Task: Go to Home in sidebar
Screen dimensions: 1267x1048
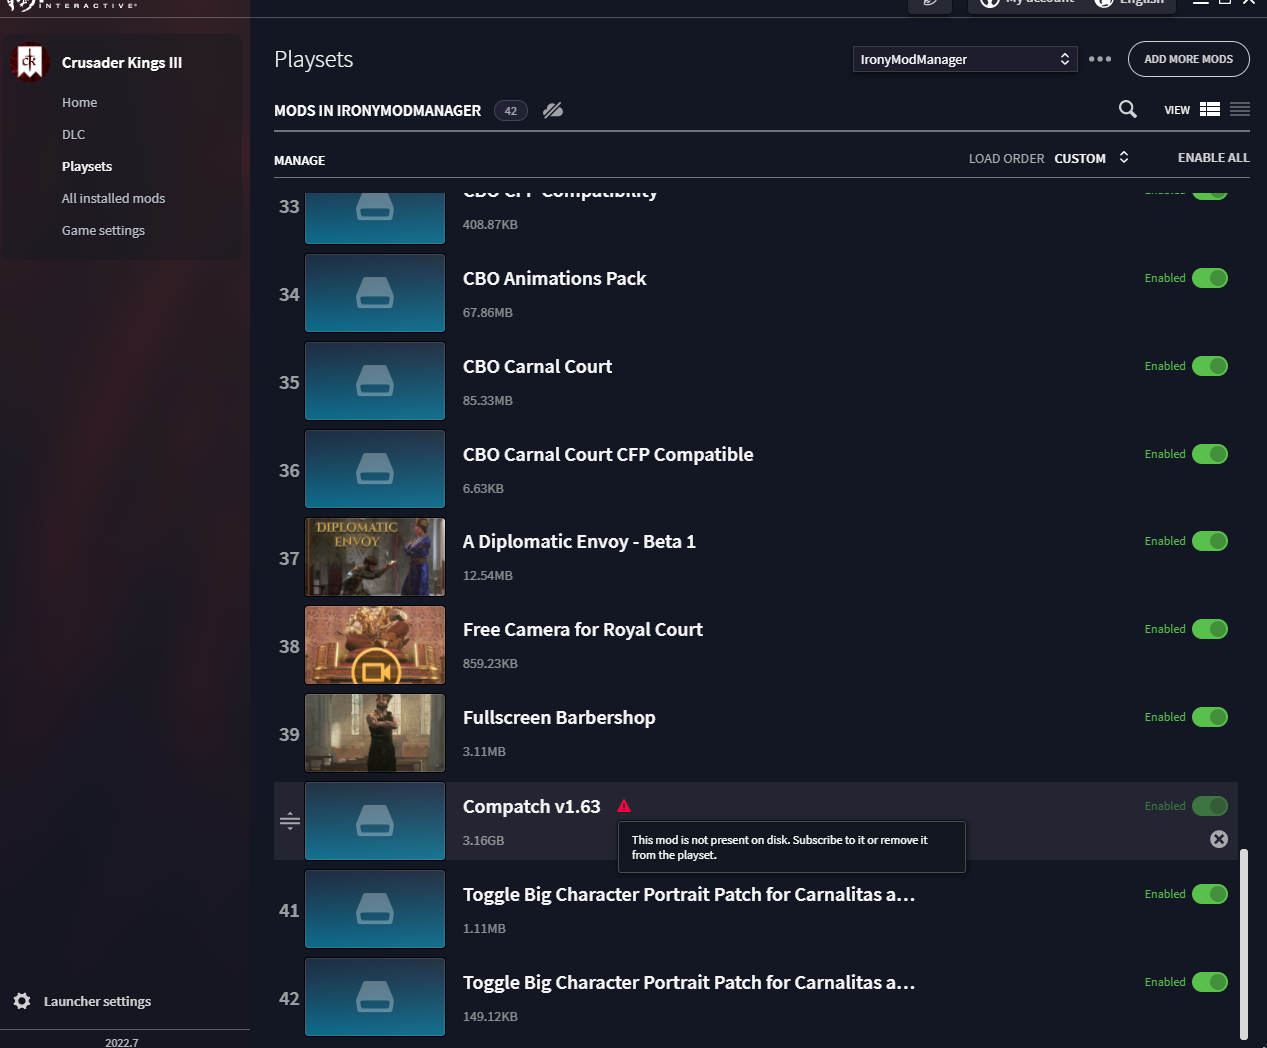Action: [79, 102]
